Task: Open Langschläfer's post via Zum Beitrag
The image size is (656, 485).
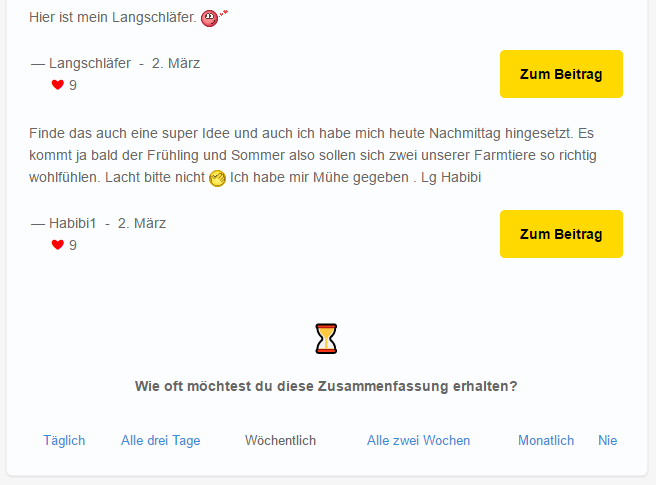Action: click(x=561, y=74)
